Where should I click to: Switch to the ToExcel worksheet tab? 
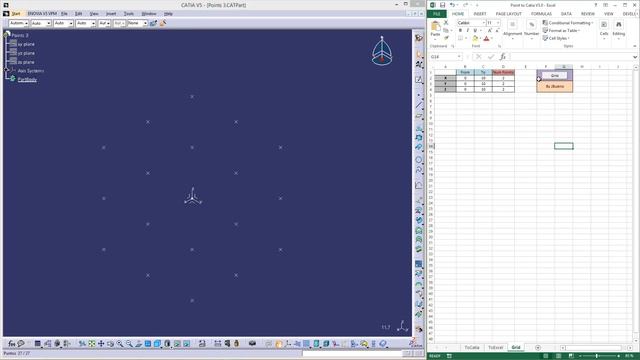click(496, 347)
